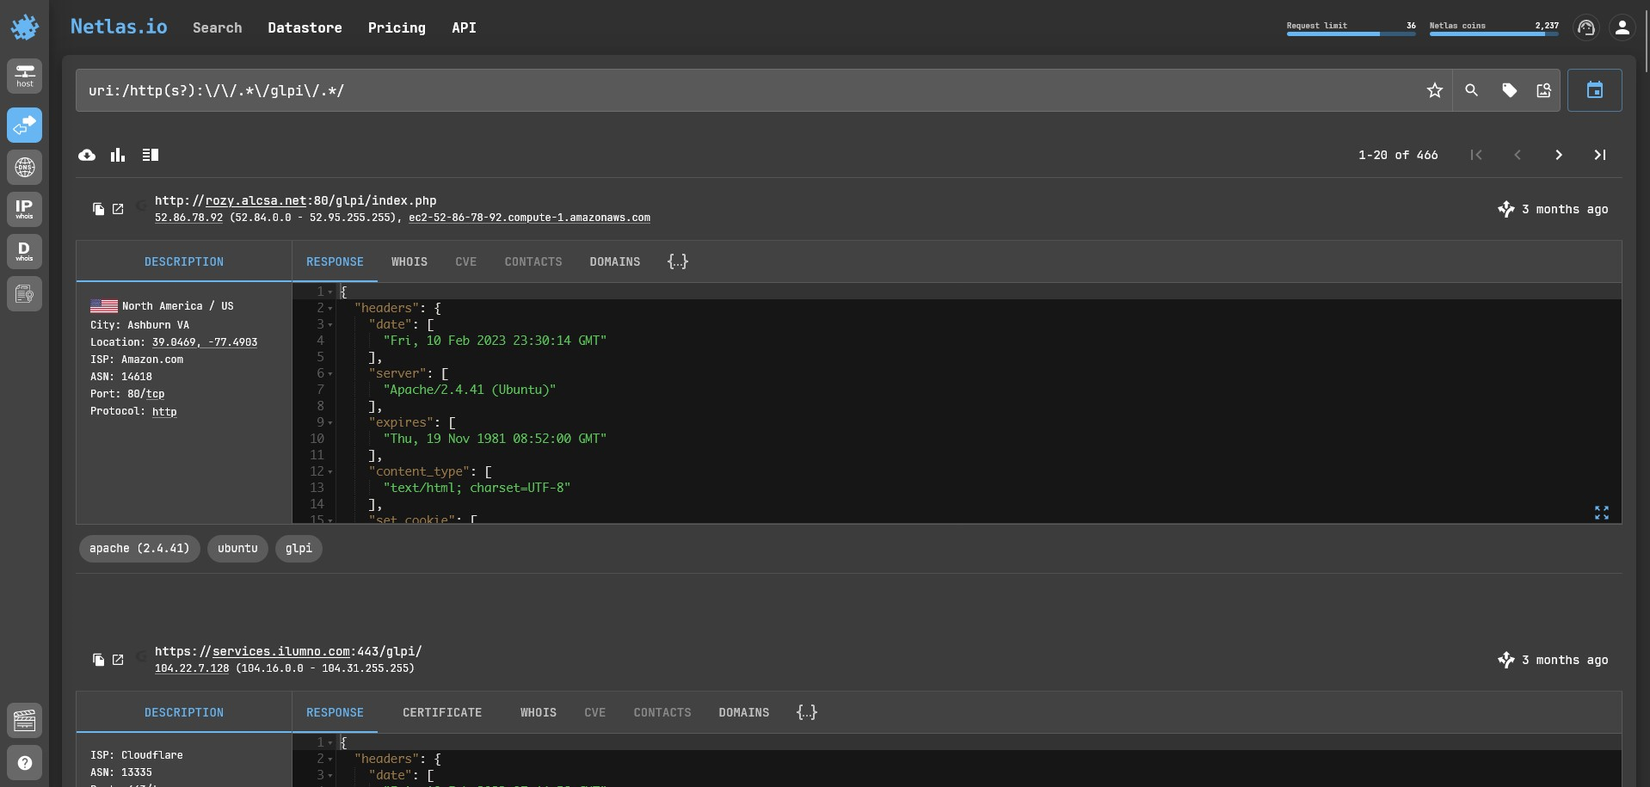The height and width of the screenshot is (787, 1650).
Task: Open the IP whois search tool
Action: tap(24, 209)
